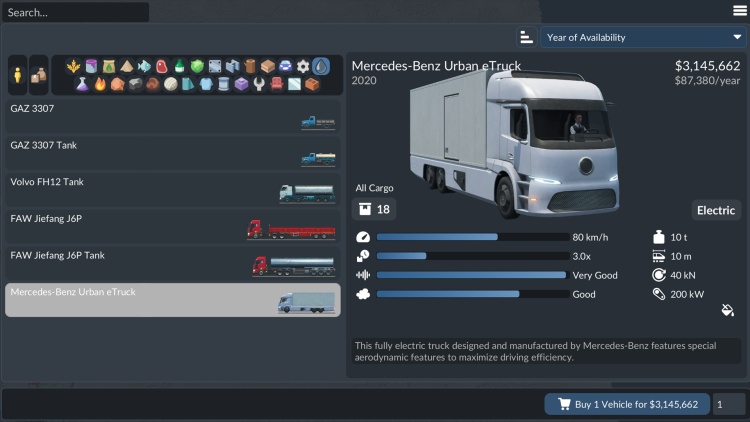Screen dimensions: 750x422
Task: Open the hamburger menu
Action: click(x=739, y=11)
